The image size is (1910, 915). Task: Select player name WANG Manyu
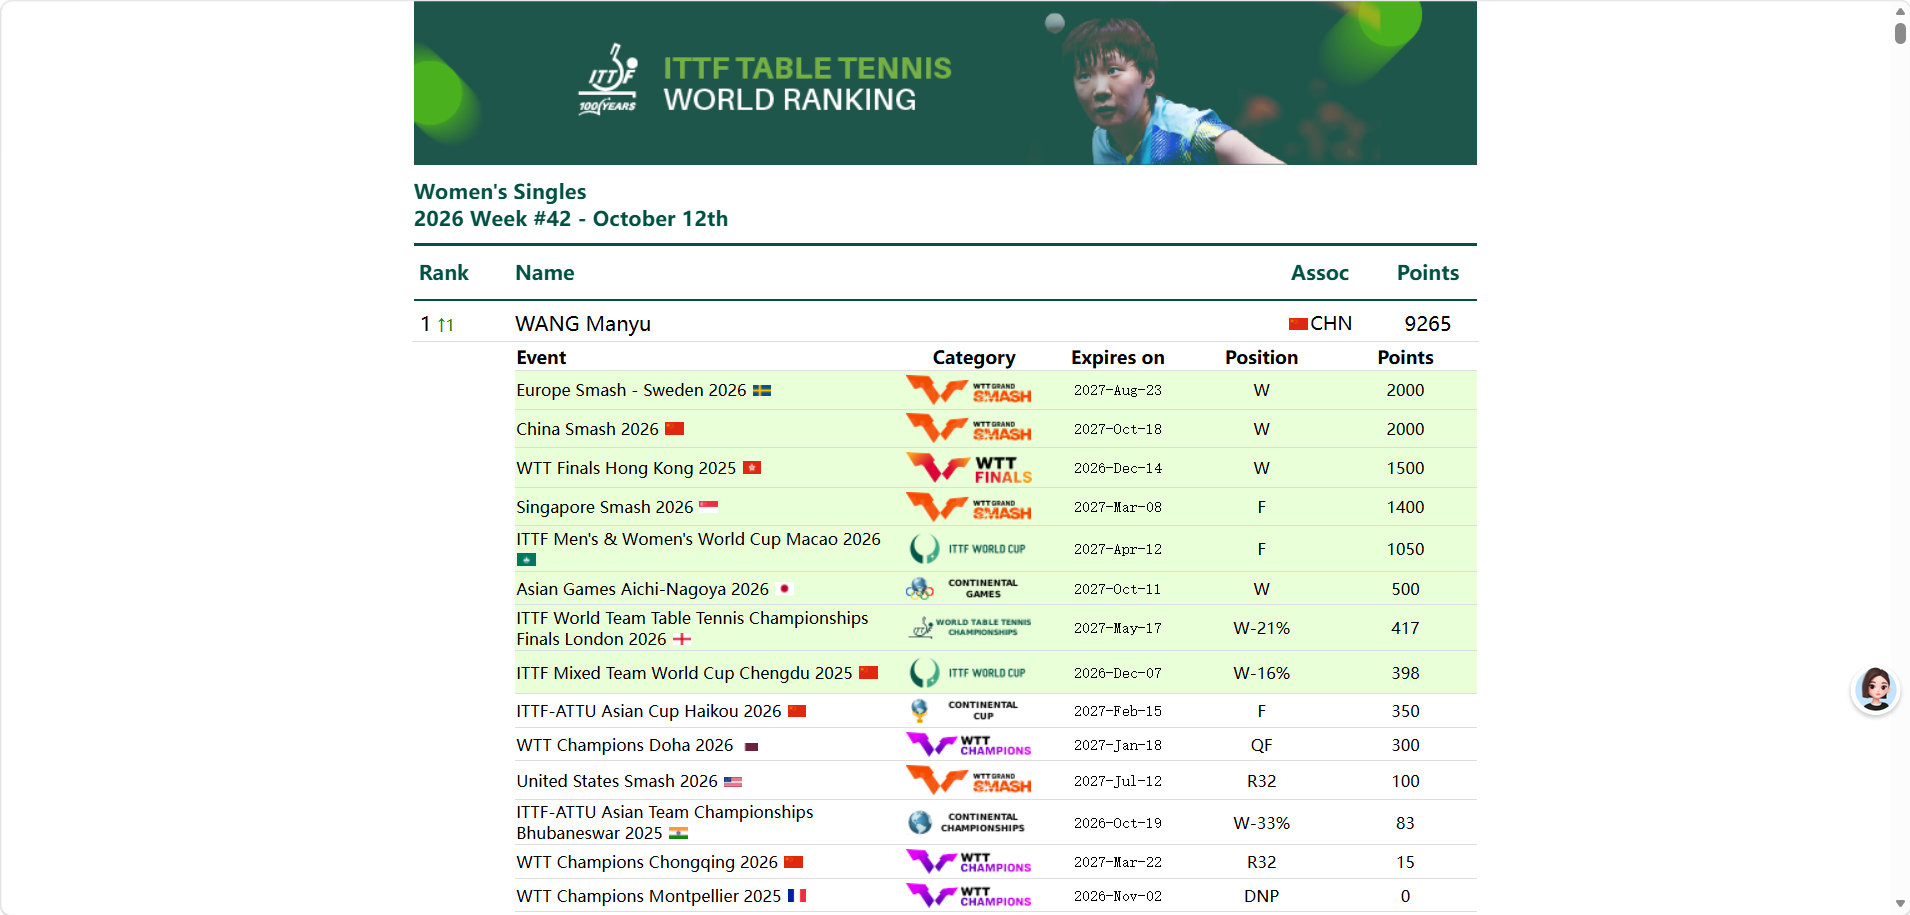pyautogui.click(x=583, y=324)
